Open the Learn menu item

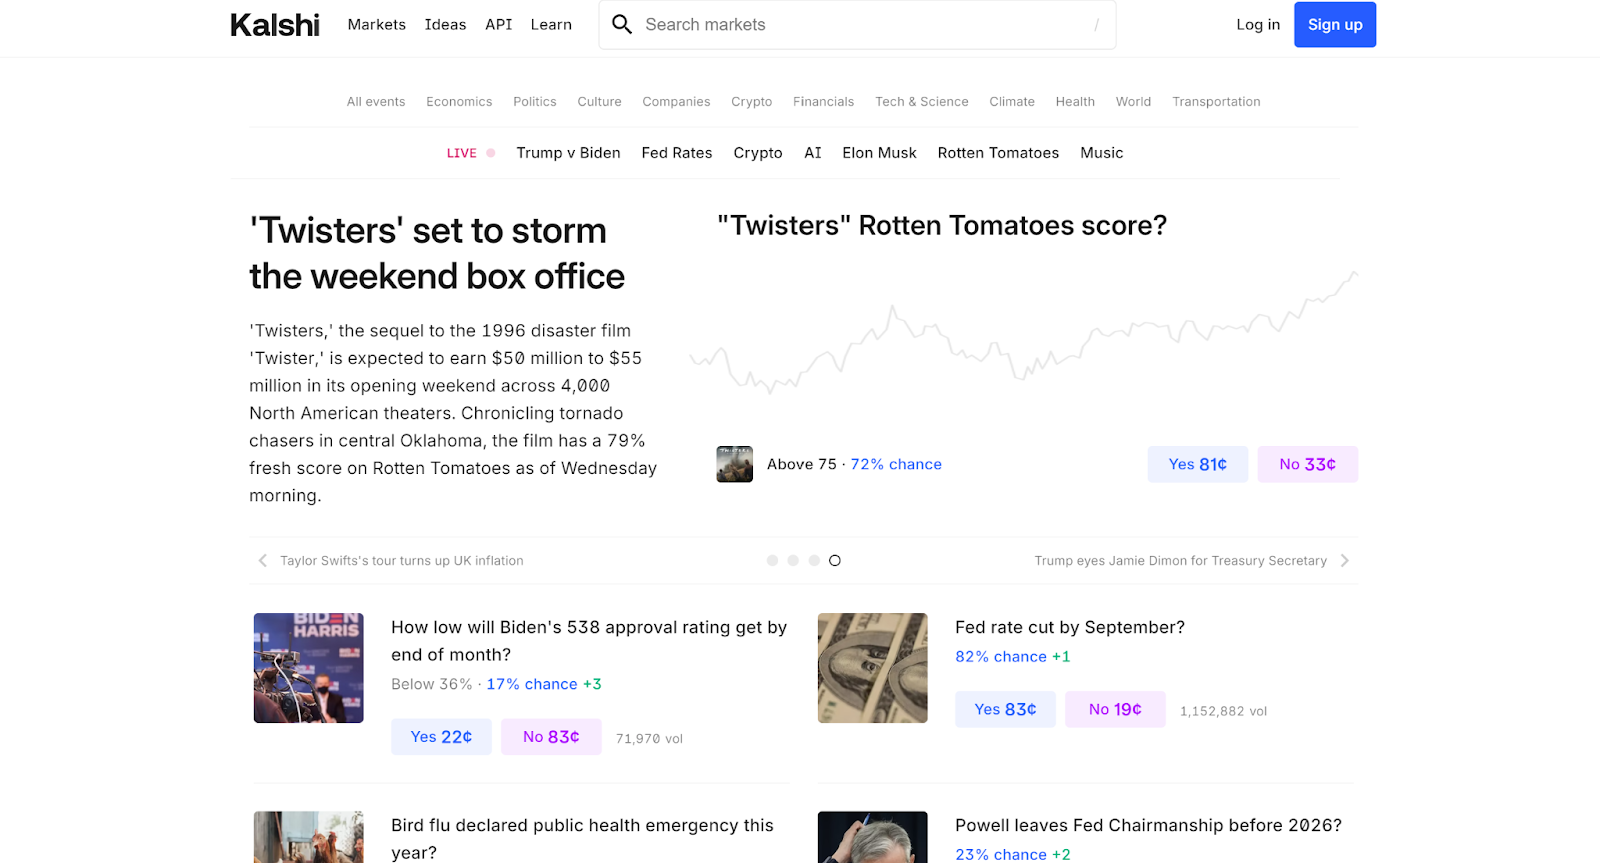click(x=551, y=24)
